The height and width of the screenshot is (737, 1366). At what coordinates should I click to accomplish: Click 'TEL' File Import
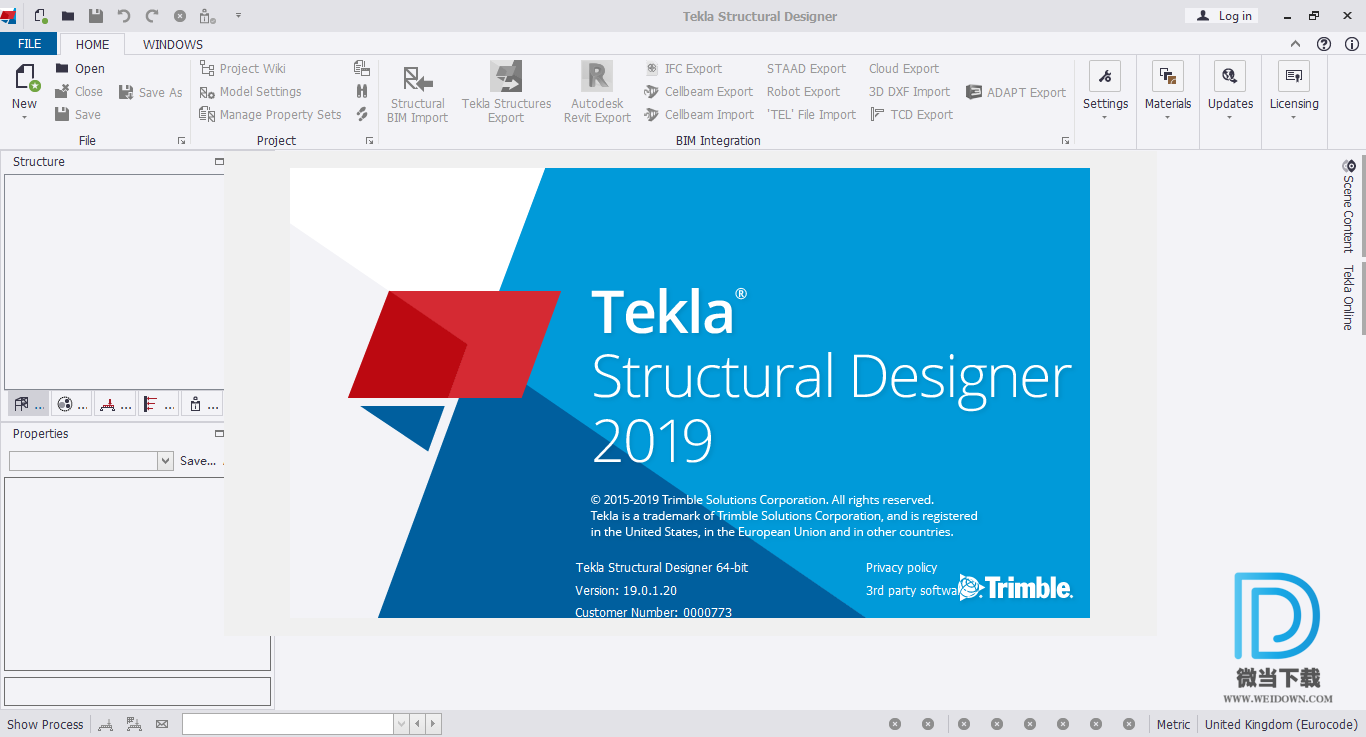[811, 115]
